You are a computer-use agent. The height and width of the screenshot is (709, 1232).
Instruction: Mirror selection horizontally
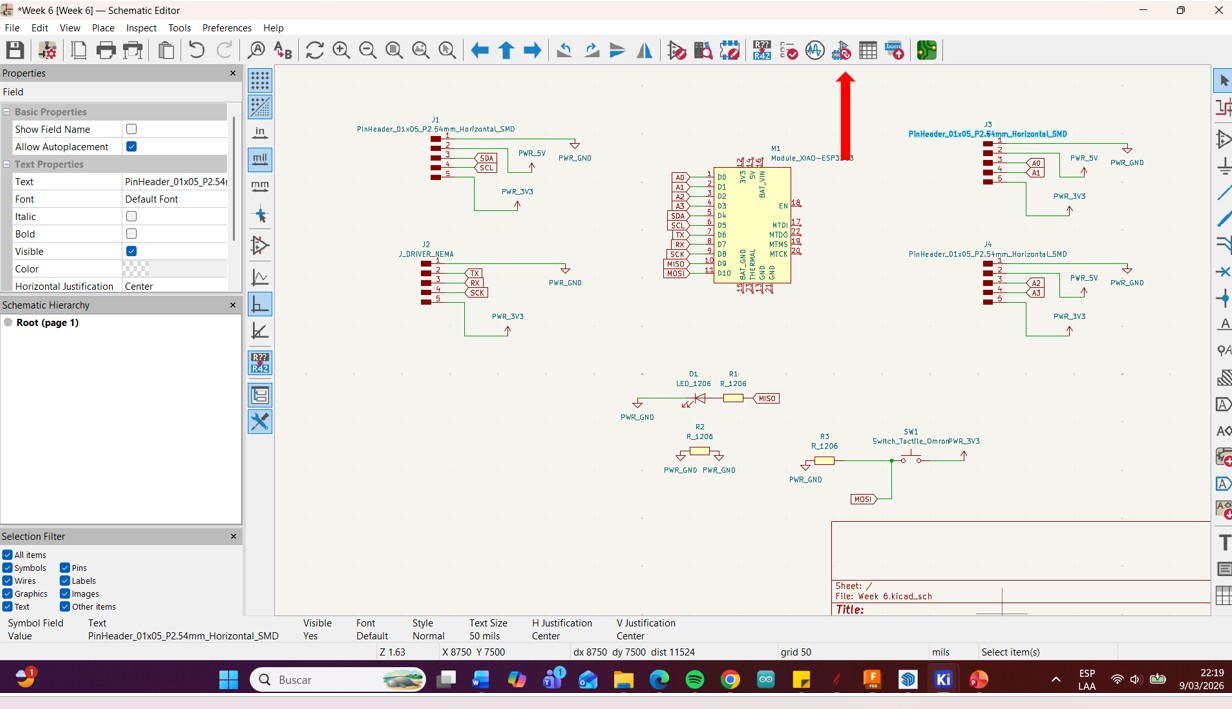click(x=644, y=50)
